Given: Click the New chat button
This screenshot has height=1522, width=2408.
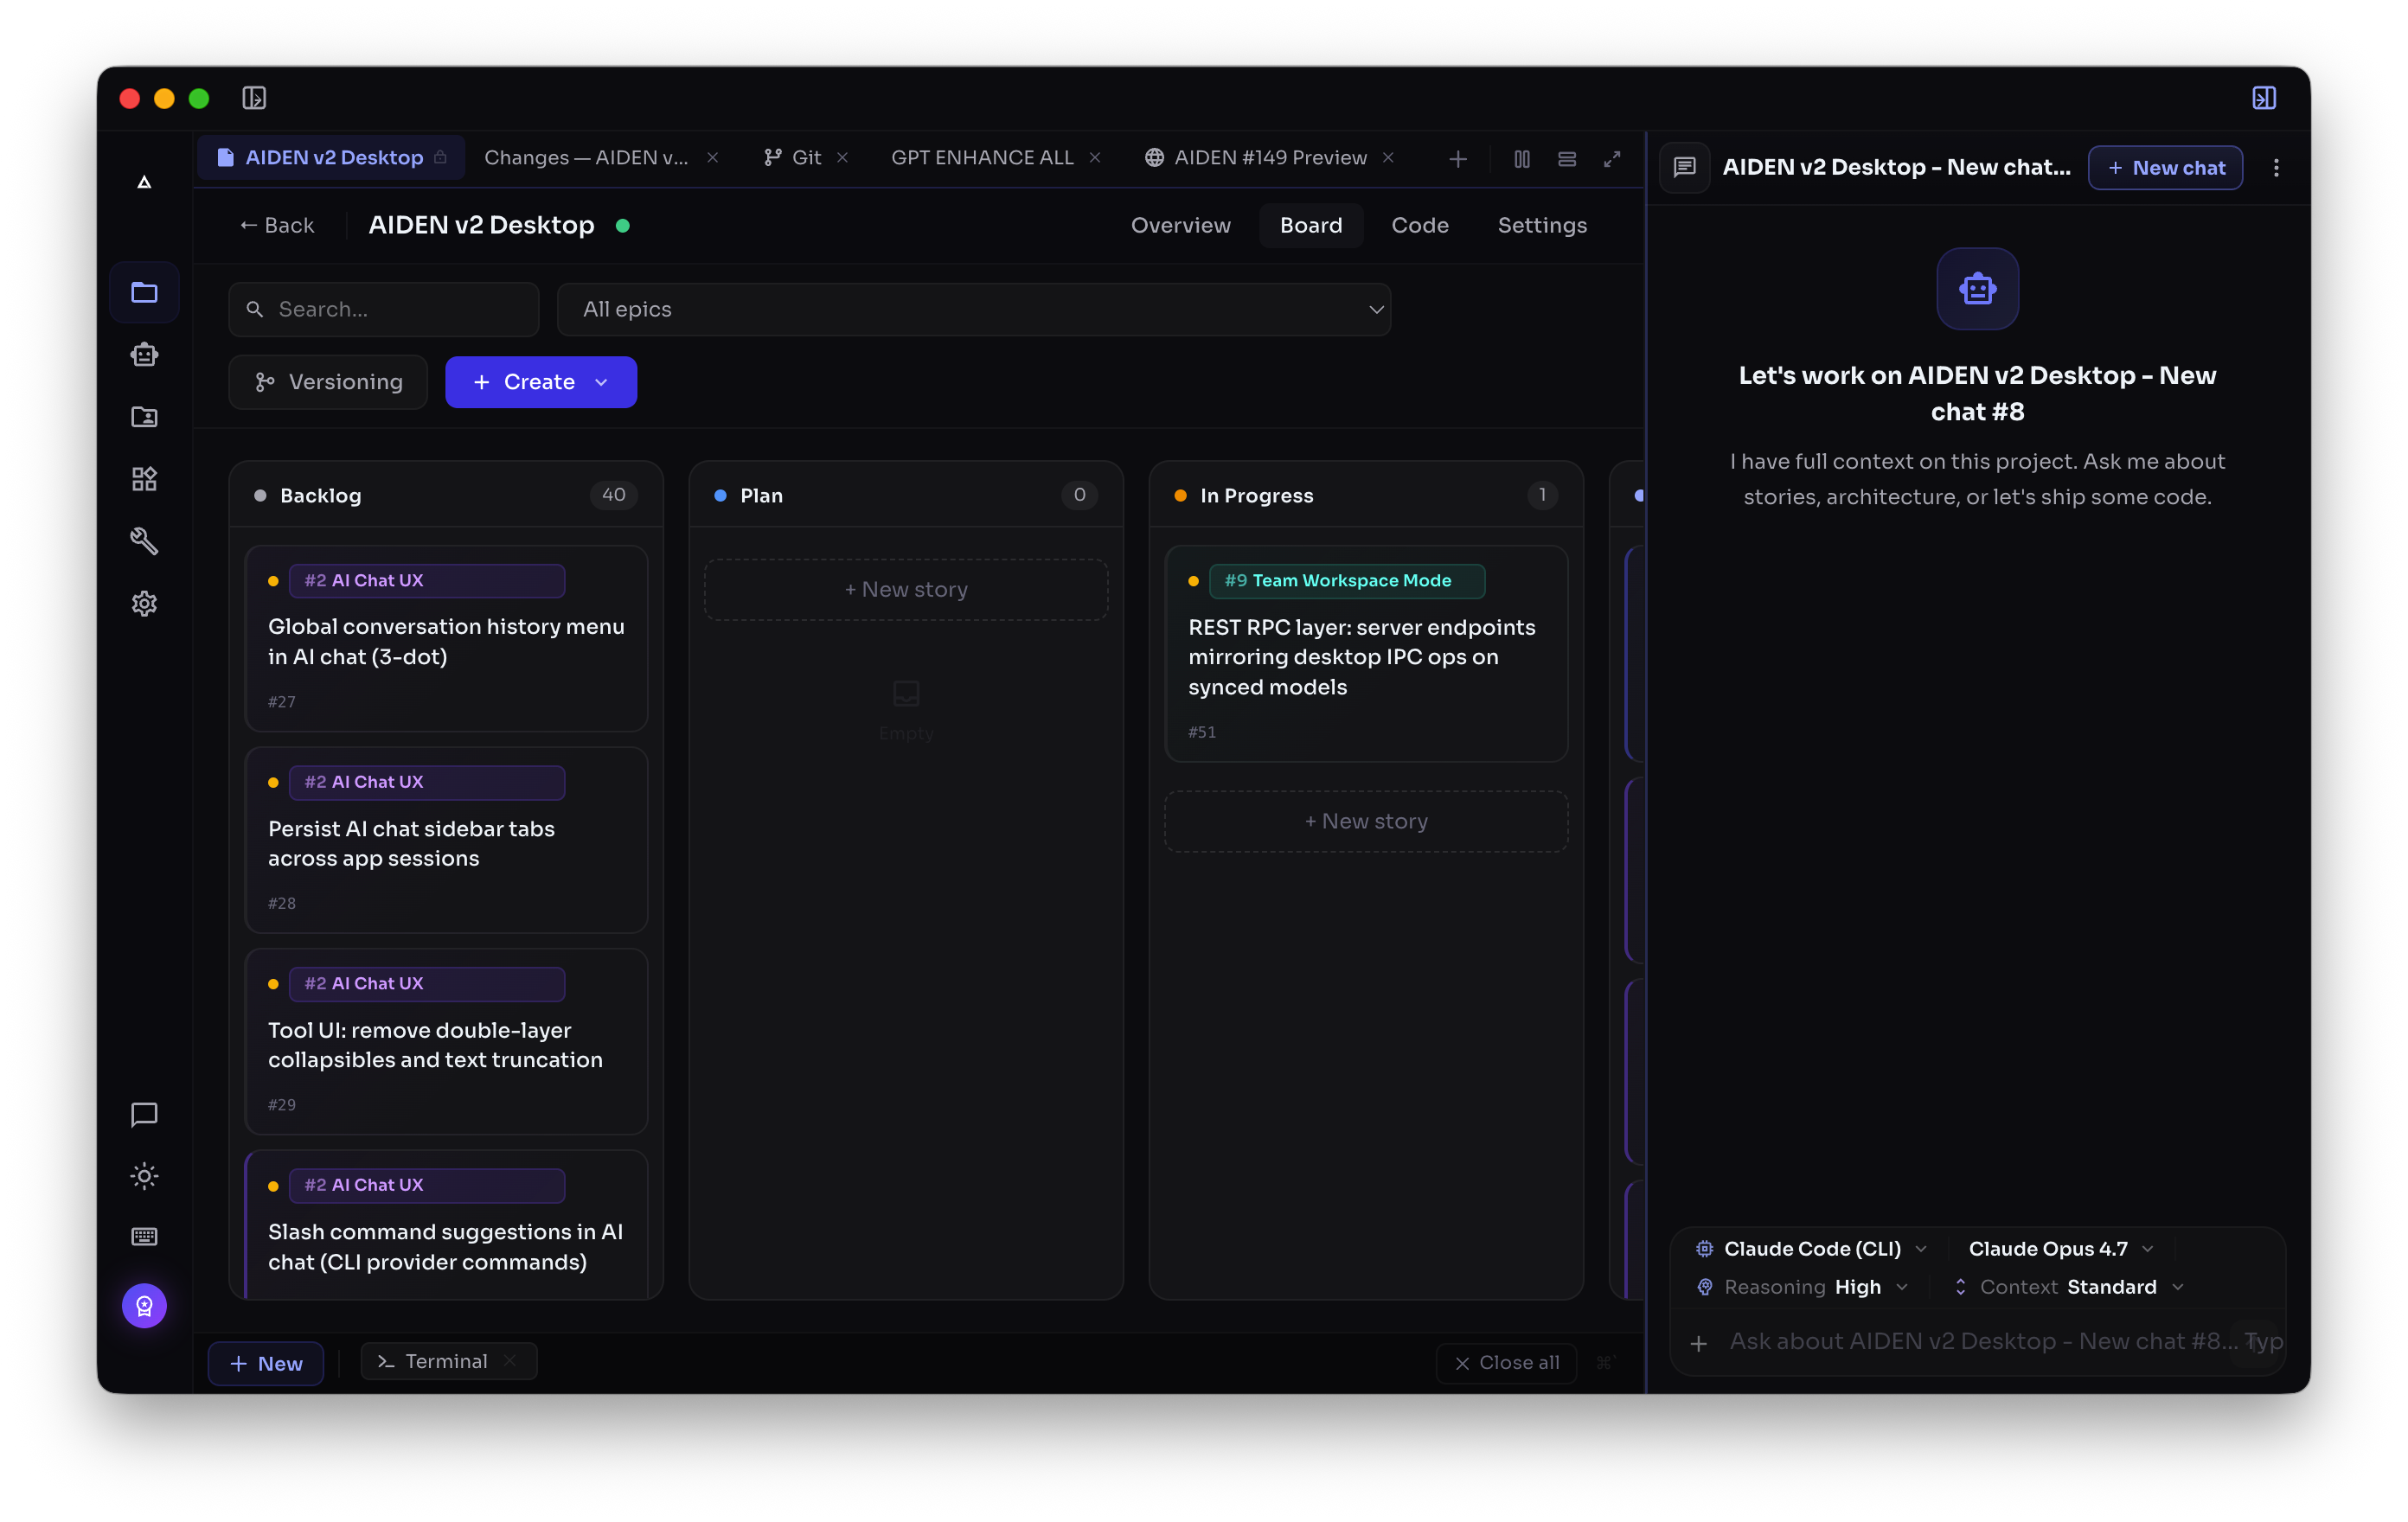Looking at the screenshot, I should click(2165, 168).
